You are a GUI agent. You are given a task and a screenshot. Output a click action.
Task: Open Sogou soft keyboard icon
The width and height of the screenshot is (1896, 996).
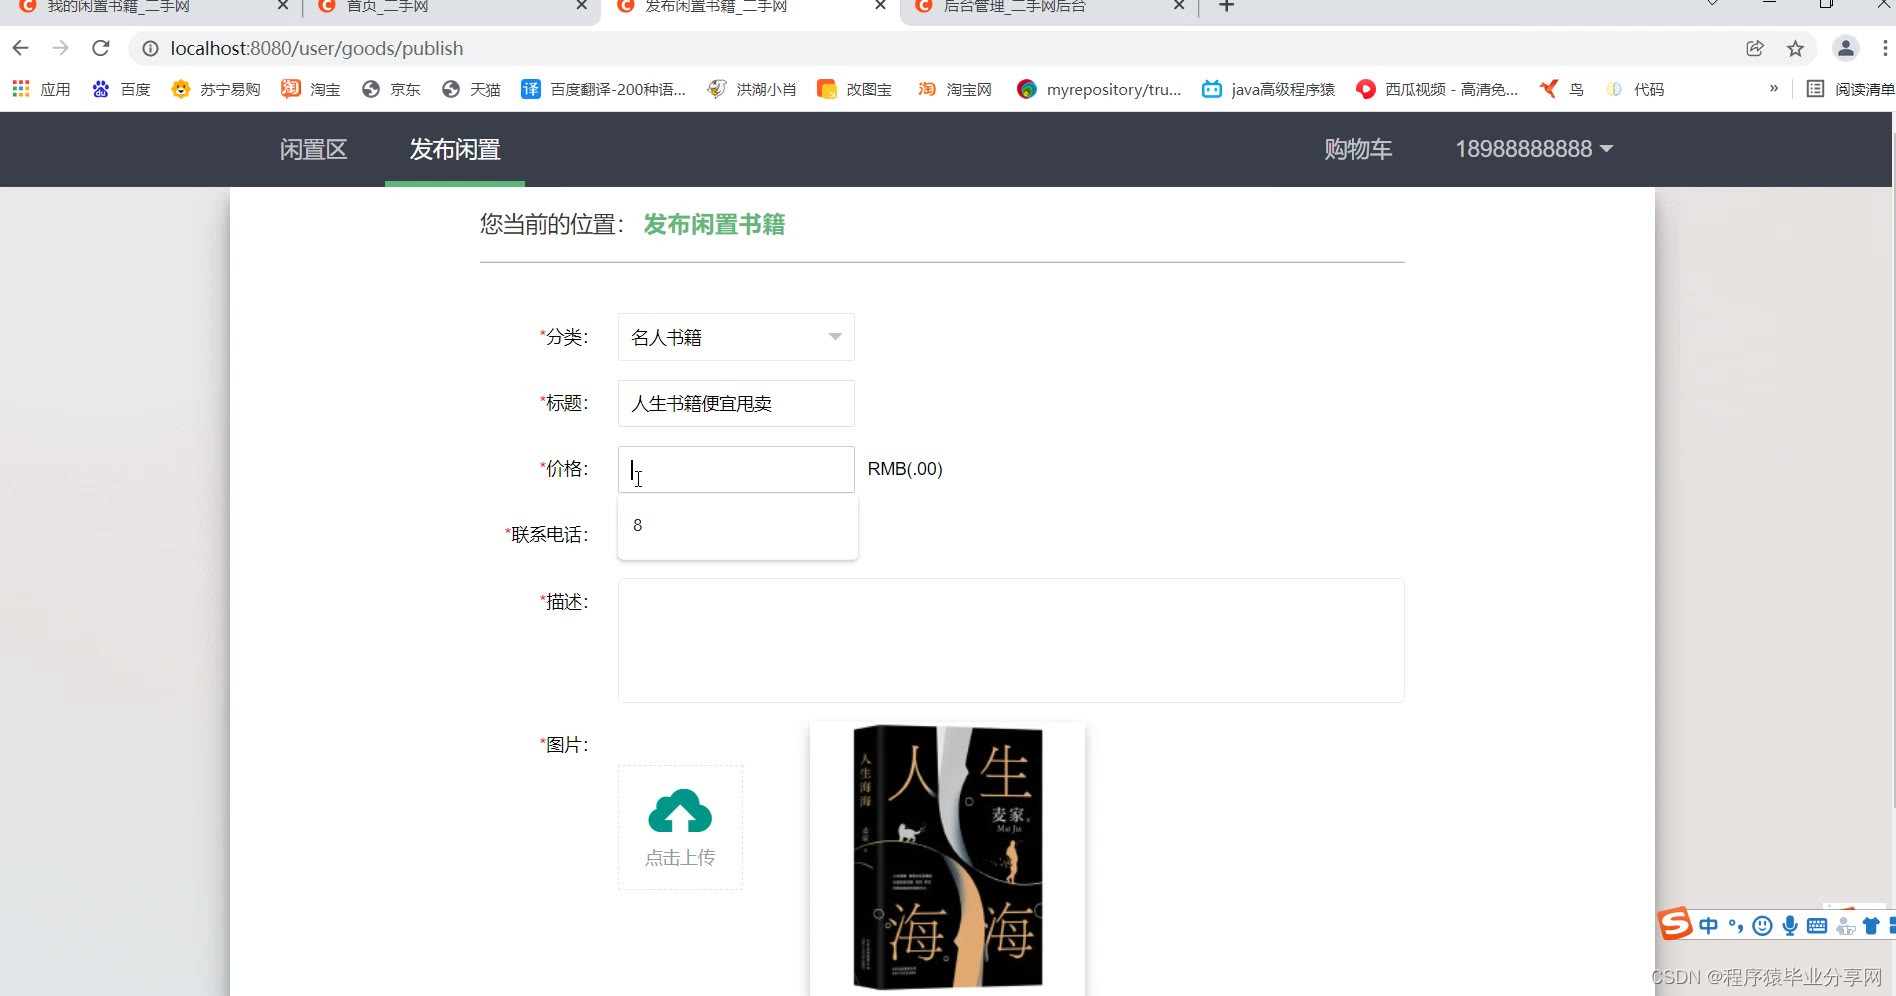(x=1817, y=926)
